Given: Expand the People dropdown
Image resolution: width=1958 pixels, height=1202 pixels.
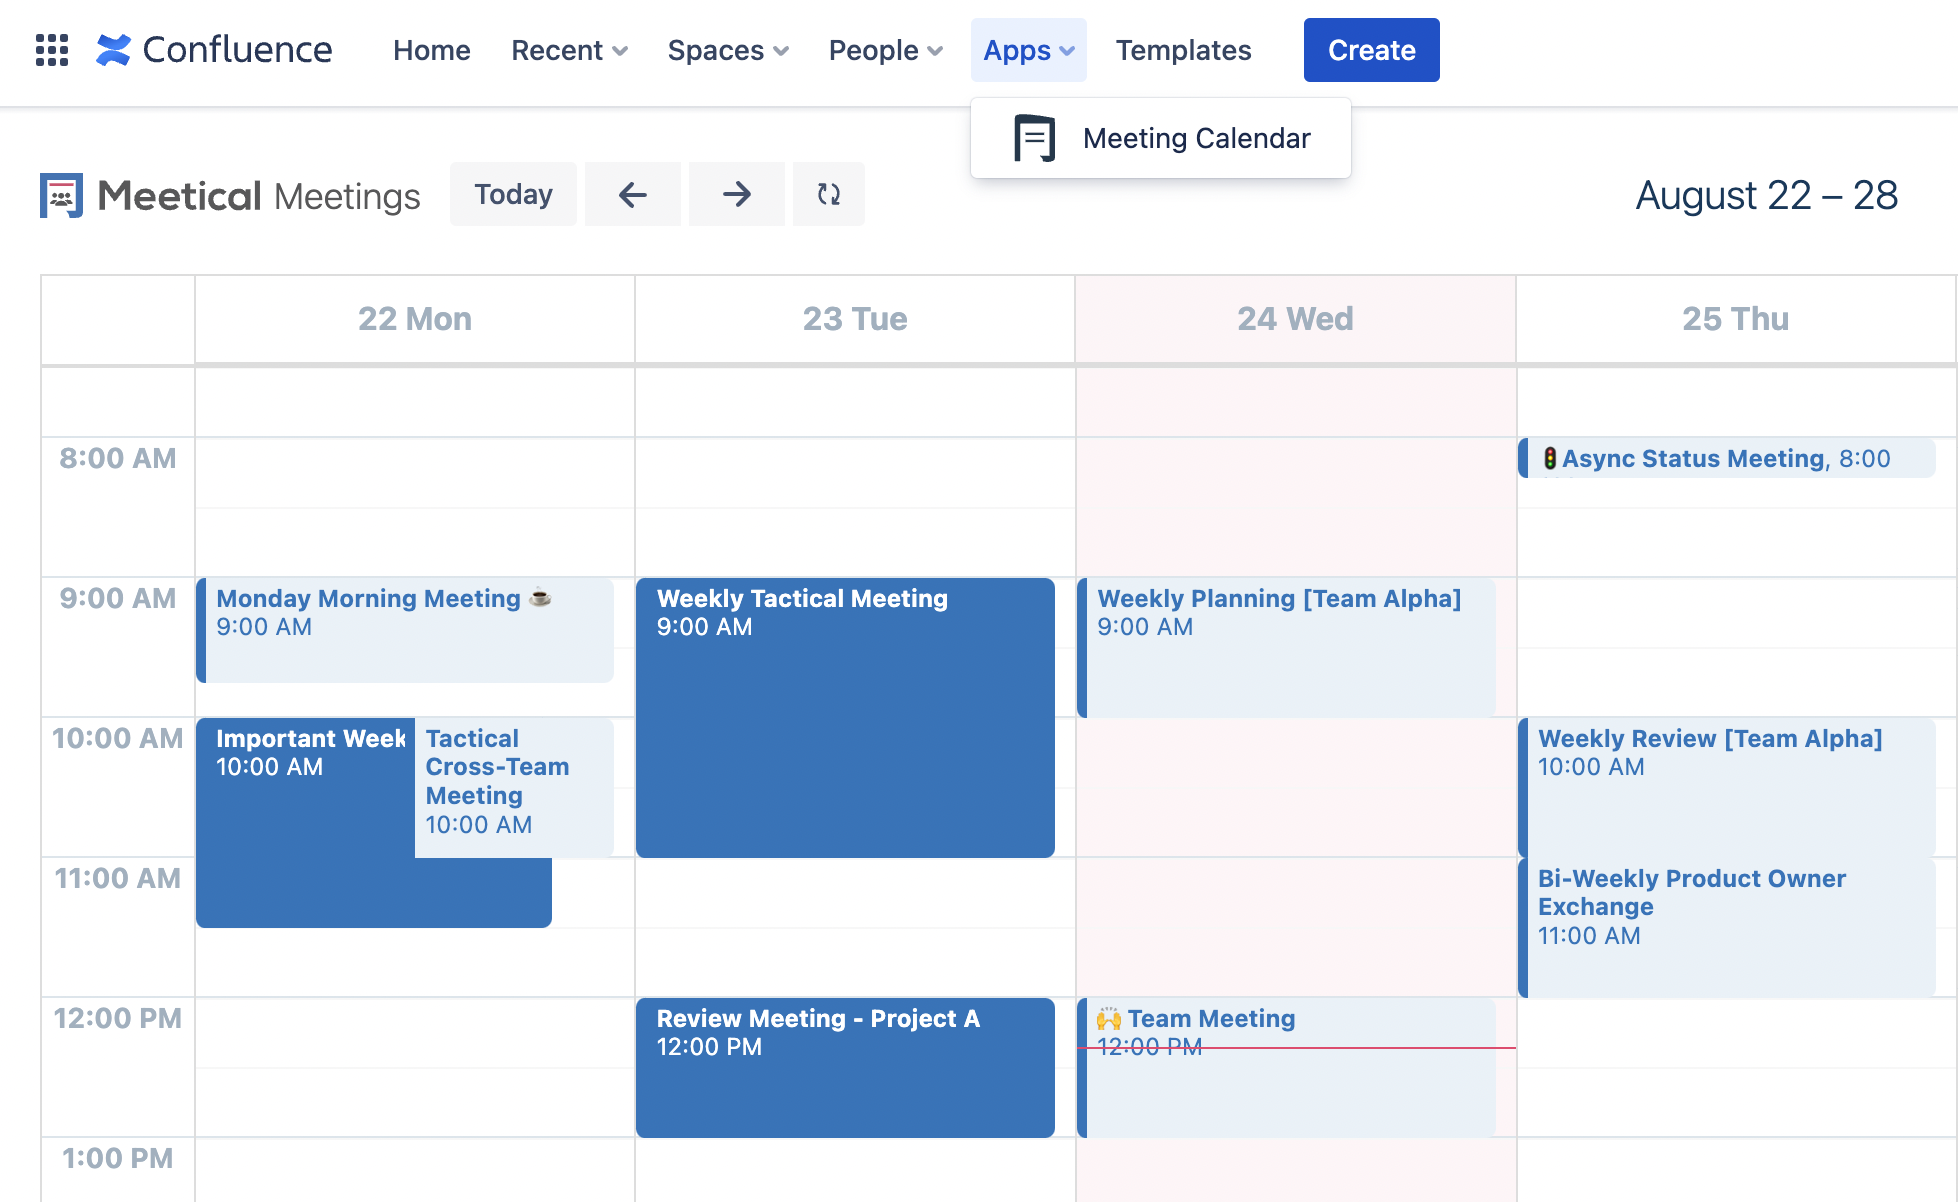Looking at the screenshot, I should (884, 50).
